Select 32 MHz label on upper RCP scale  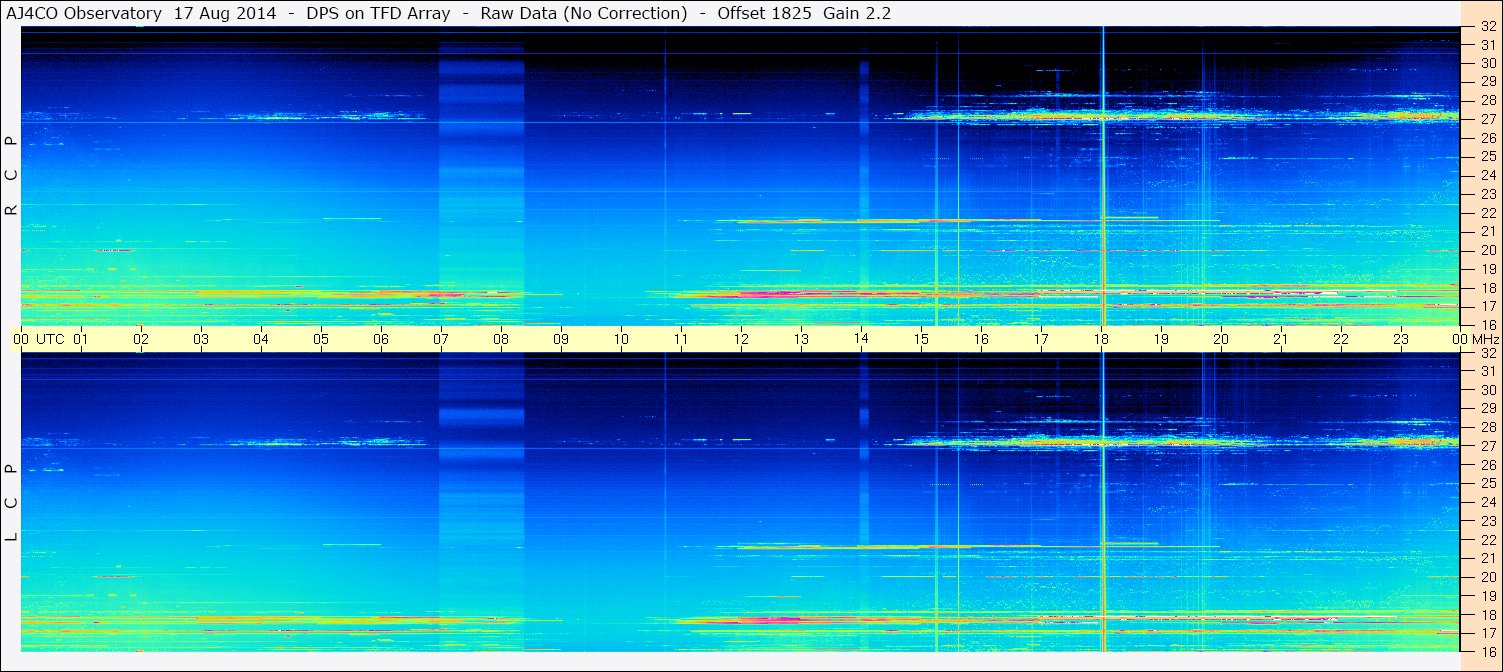[x=1487, y=27]
